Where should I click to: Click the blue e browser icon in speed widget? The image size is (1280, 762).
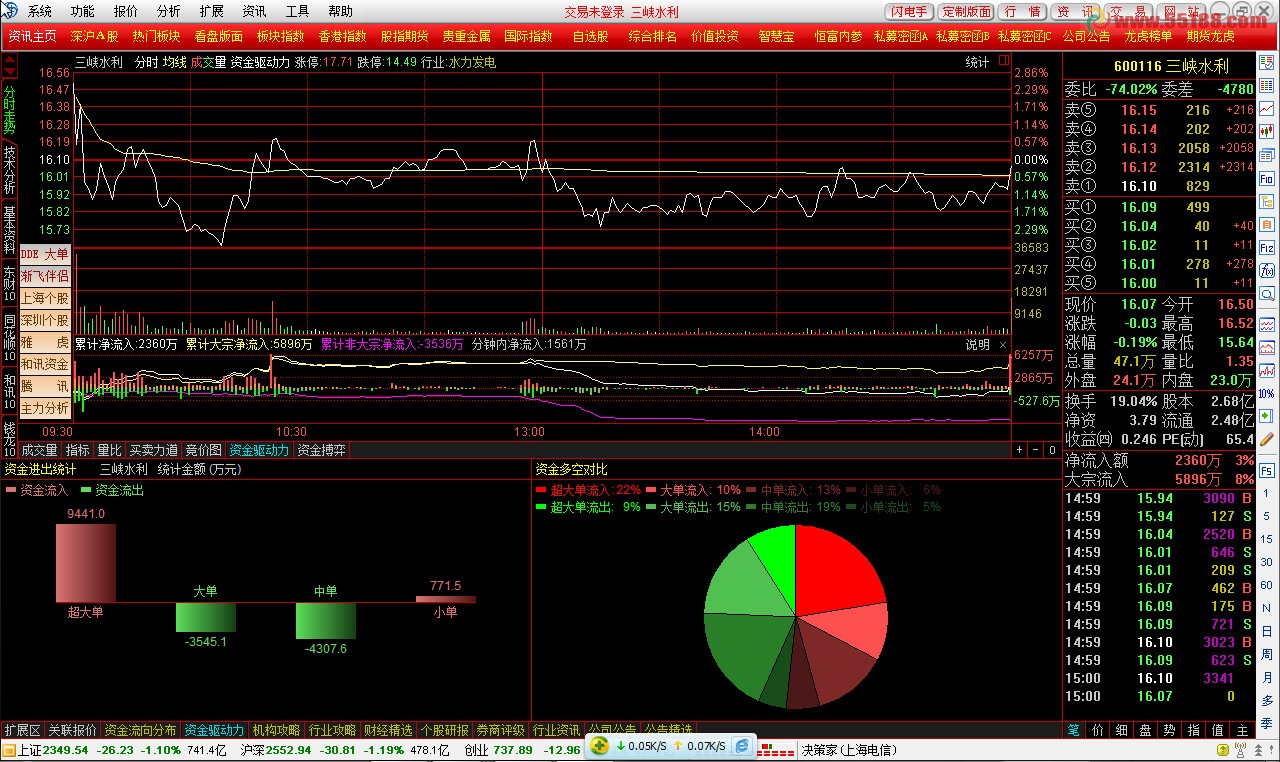pos(743,746)
